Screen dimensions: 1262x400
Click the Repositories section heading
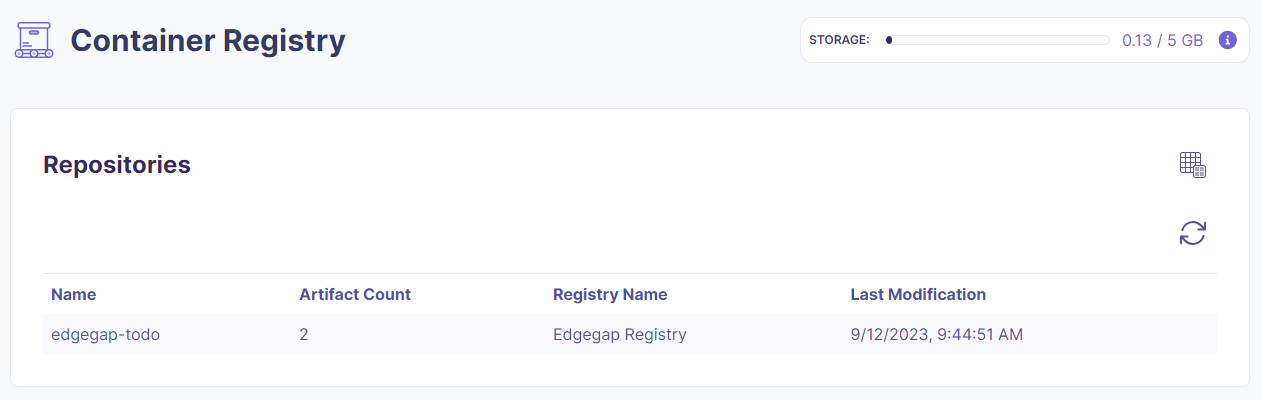click(x=117, y=165)
